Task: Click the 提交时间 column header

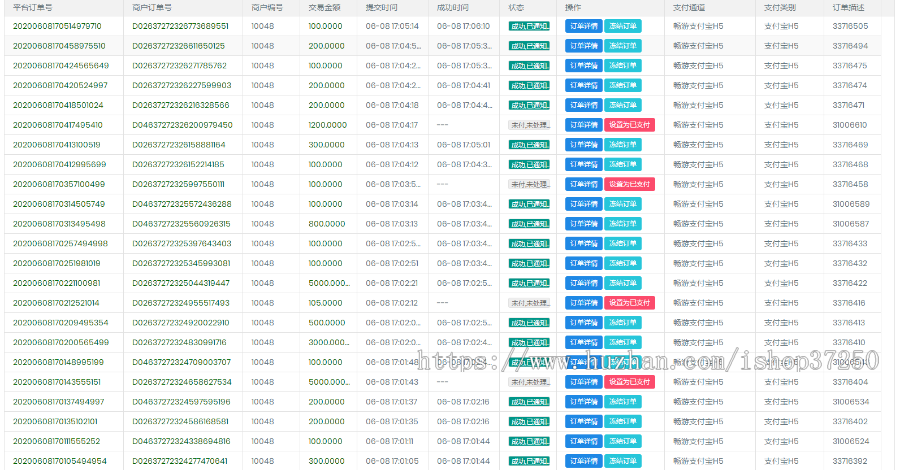Action: pyautogui.click(x=382, y=7)
